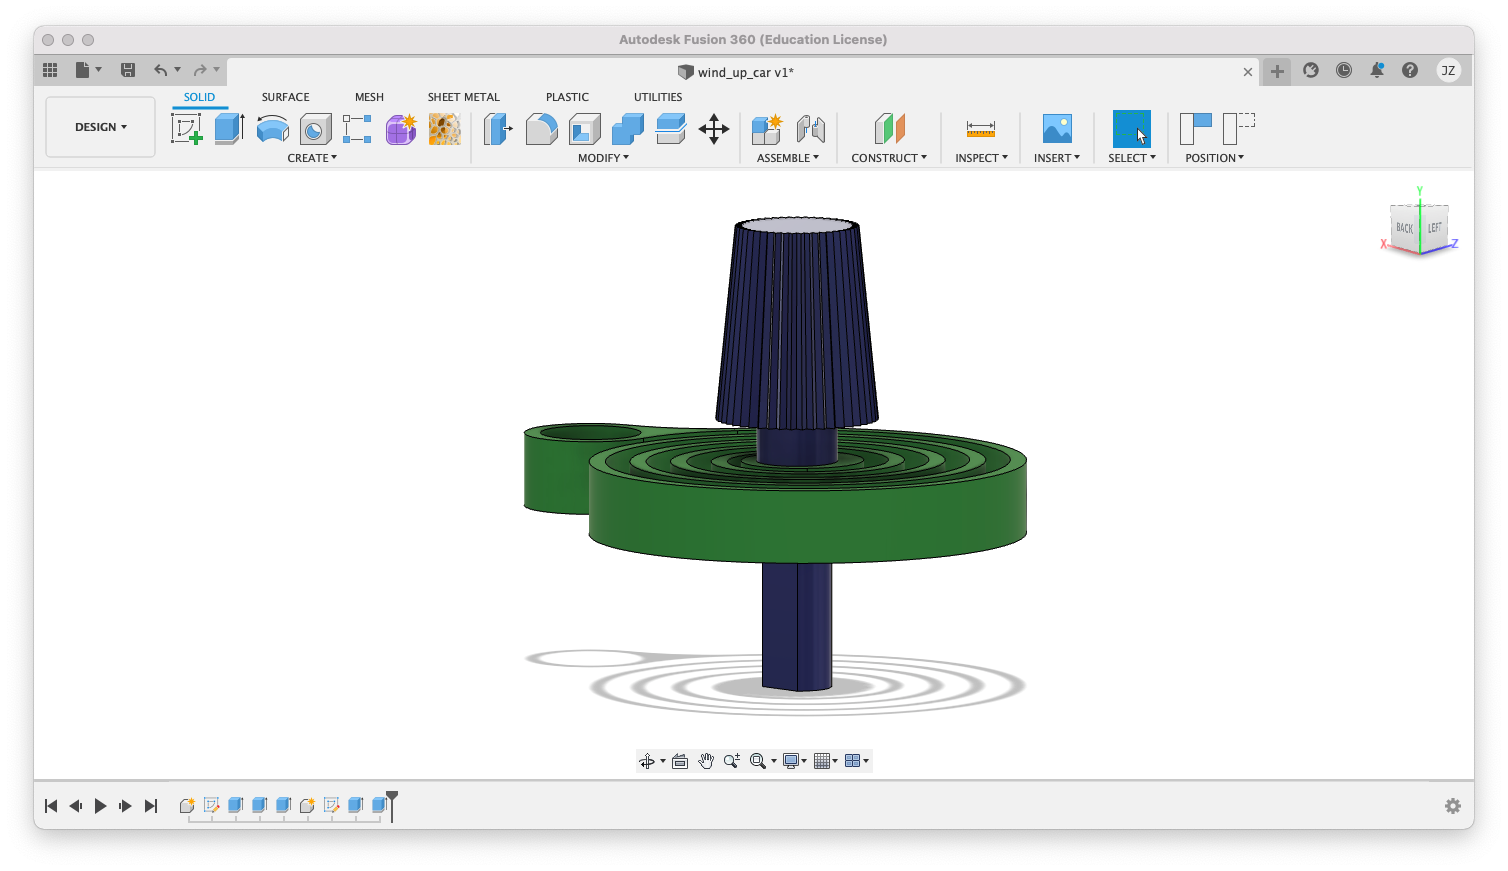Click the Capture Position icon

(1196, 129)
